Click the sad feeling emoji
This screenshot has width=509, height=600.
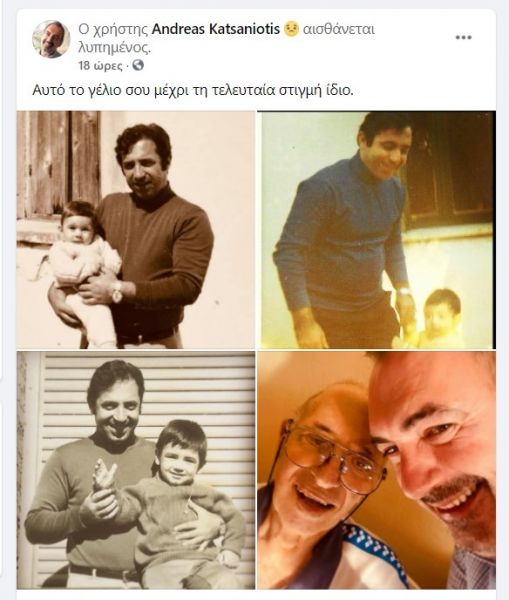pos(291,29)
